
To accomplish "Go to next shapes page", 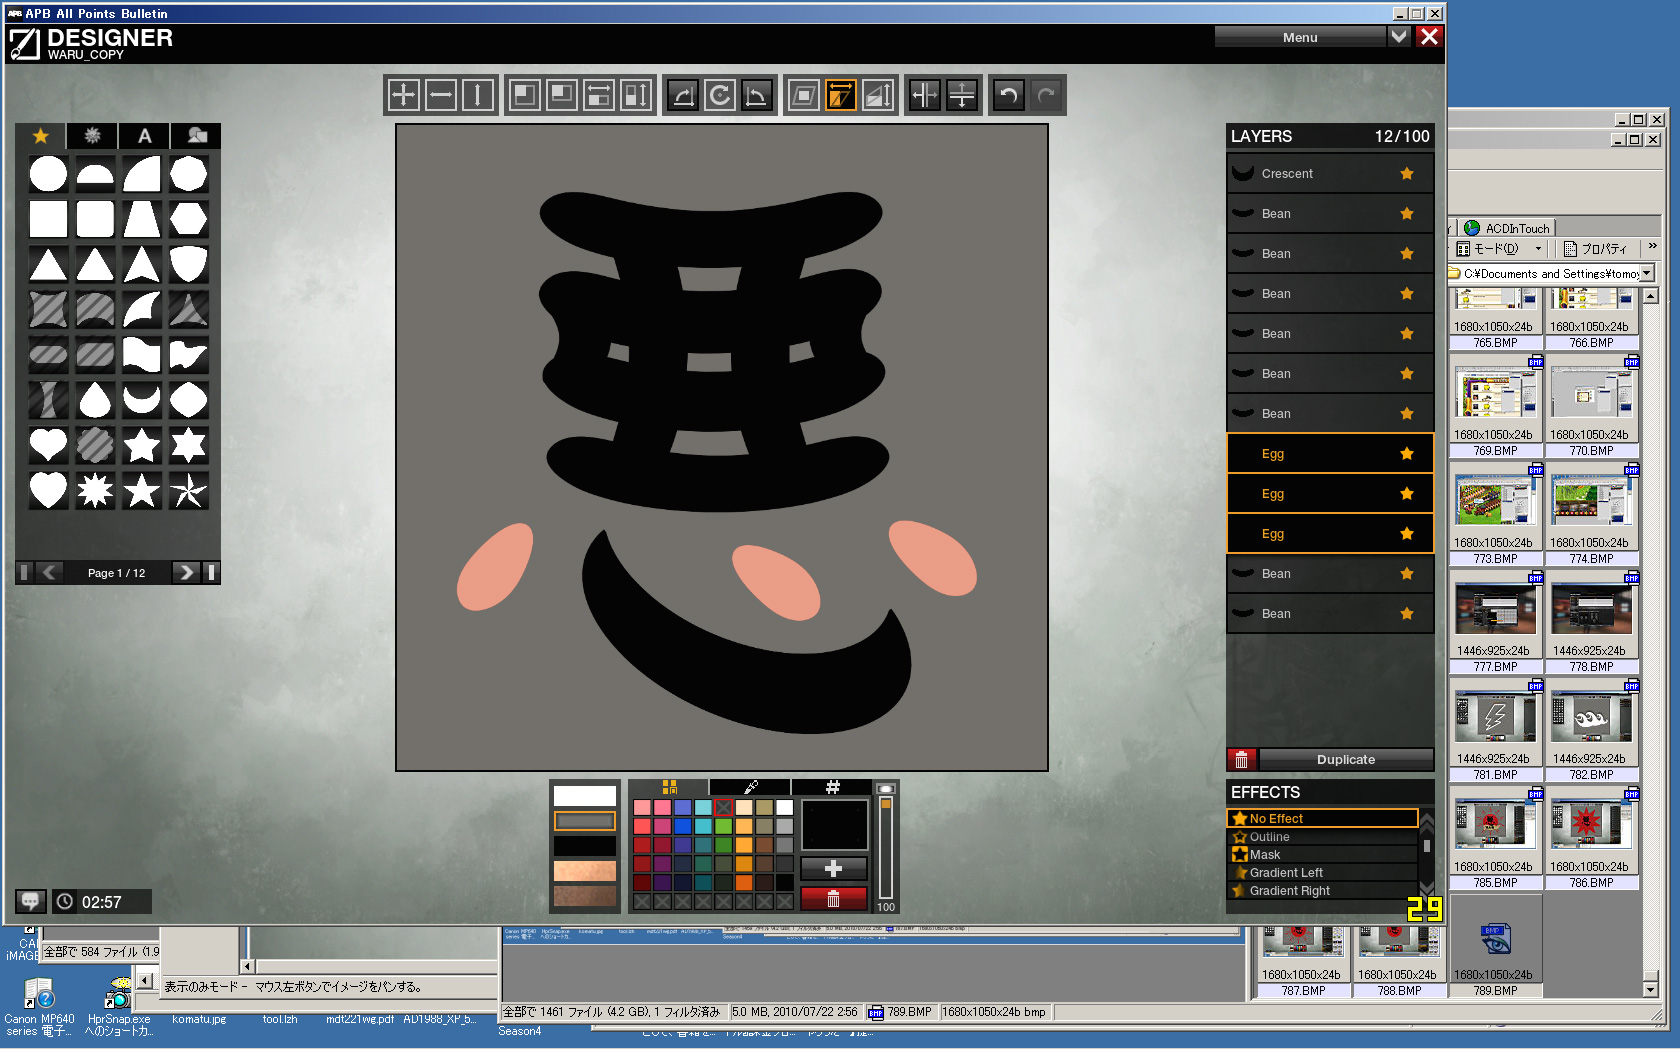I will 185,573.
